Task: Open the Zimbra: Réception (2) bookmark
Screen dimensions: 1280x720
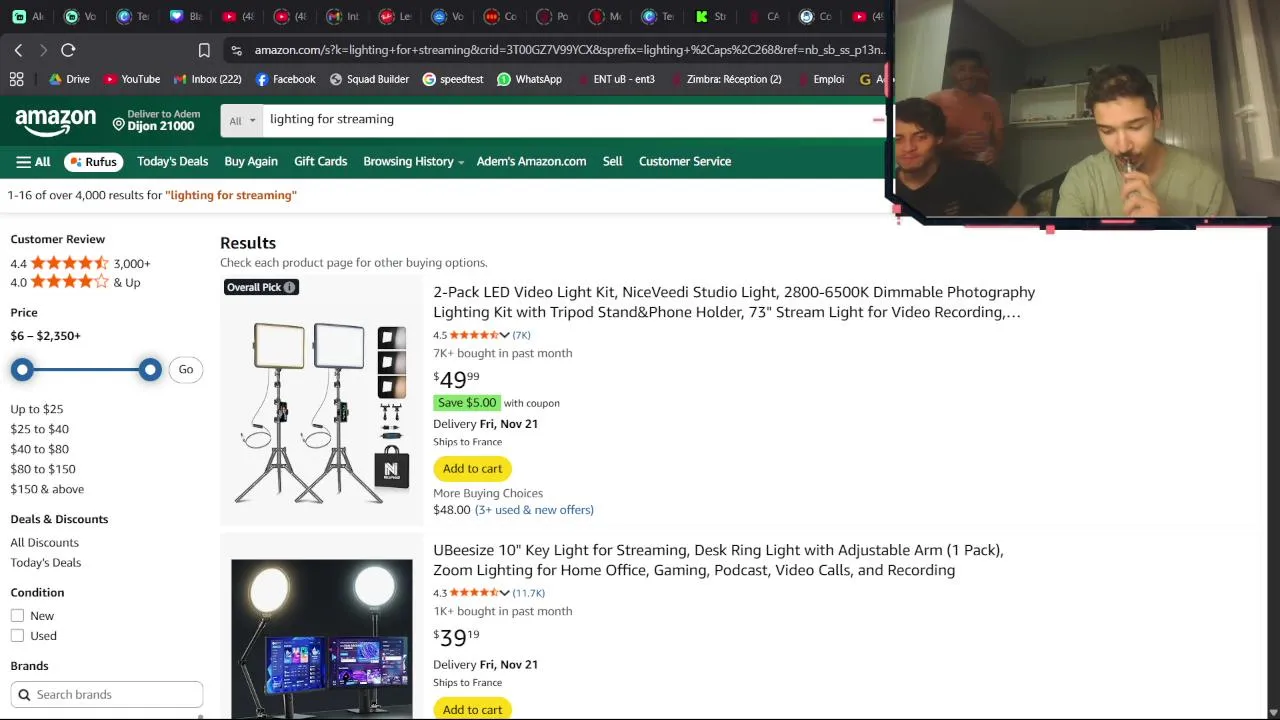Action: tap(725, 79)
